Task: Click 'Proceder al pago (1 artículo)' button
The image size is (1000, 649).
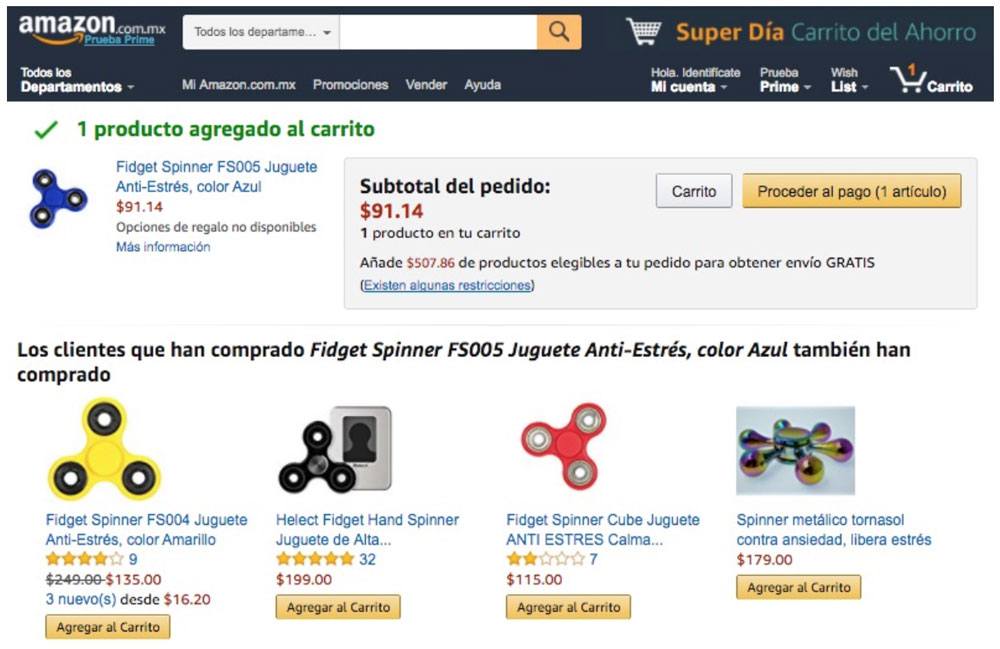Action: (851, 191)
